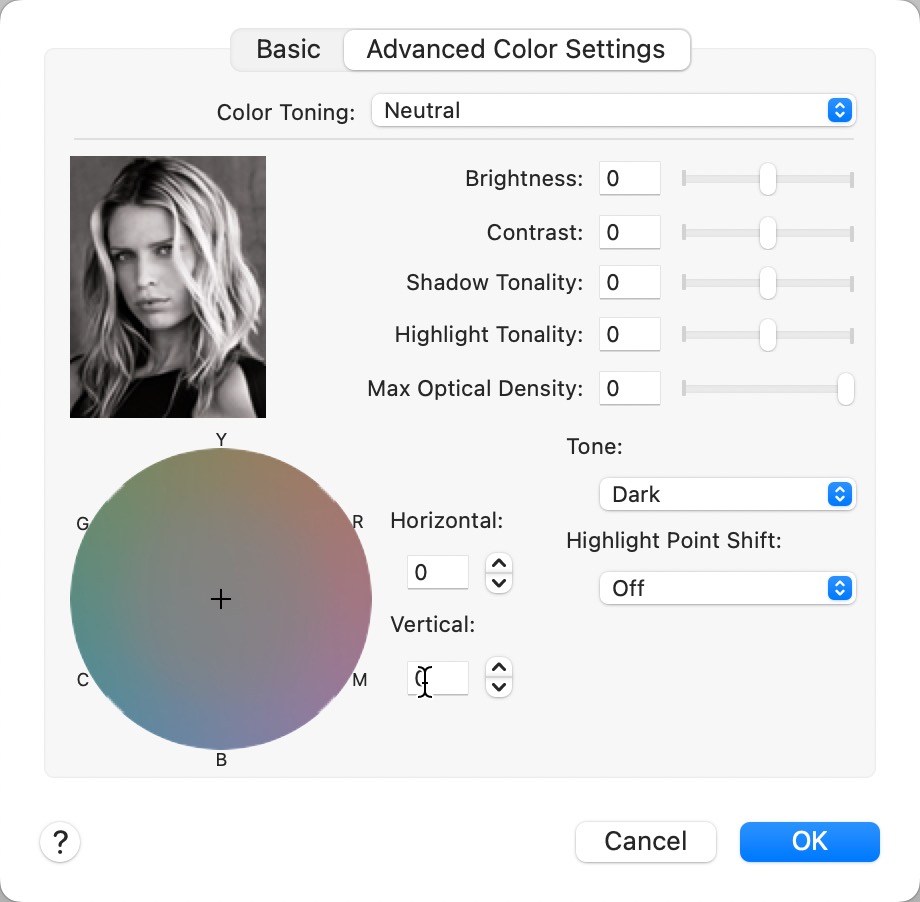The height and width of the screenshot is (902, 920).
Task: Click the Brightness slider handle
Action: coord(767,179)
